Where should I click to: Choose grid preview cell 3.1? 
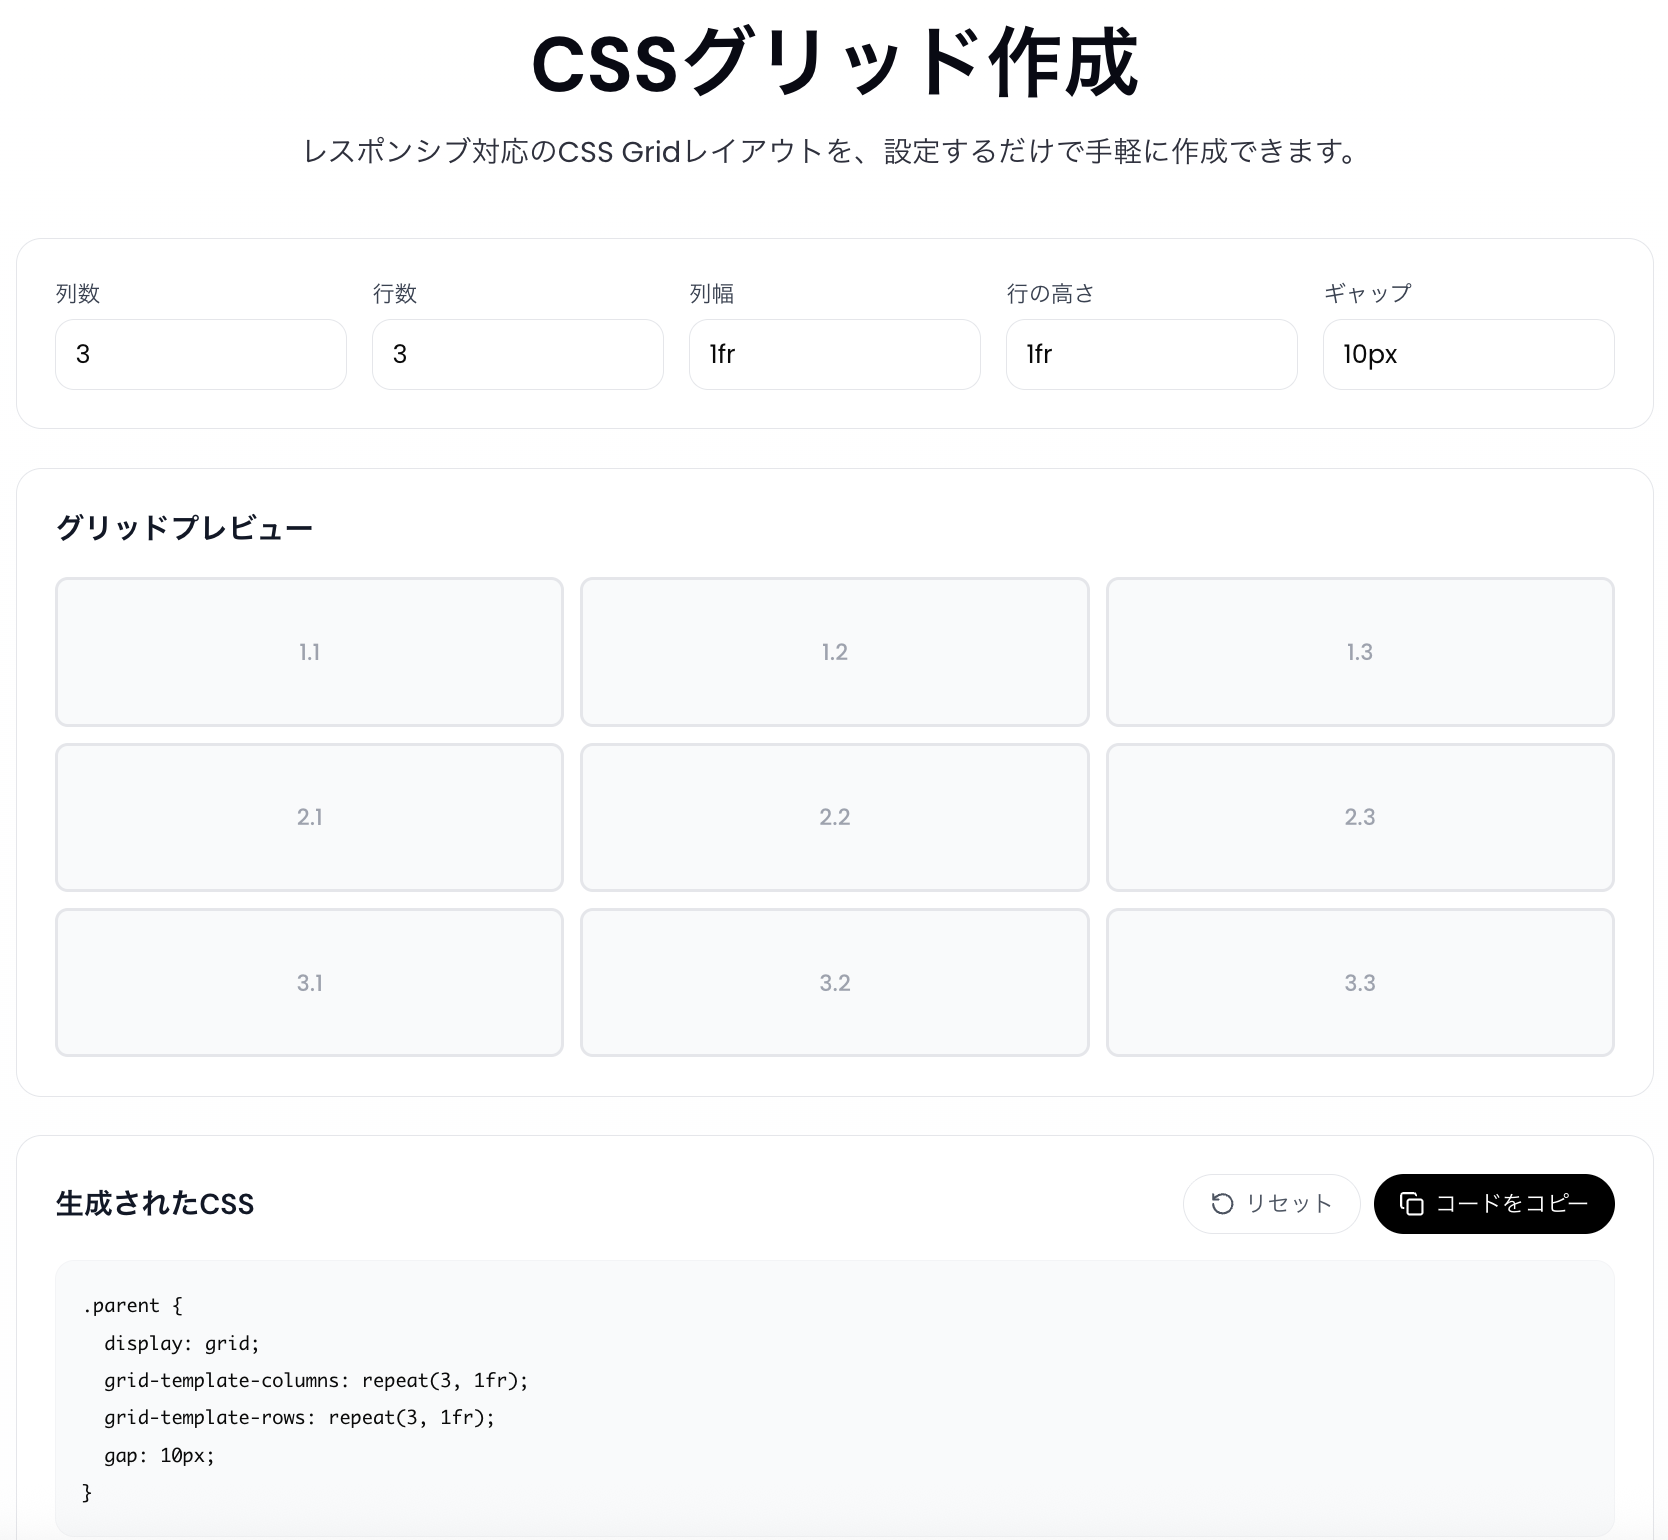coord(309,983)
